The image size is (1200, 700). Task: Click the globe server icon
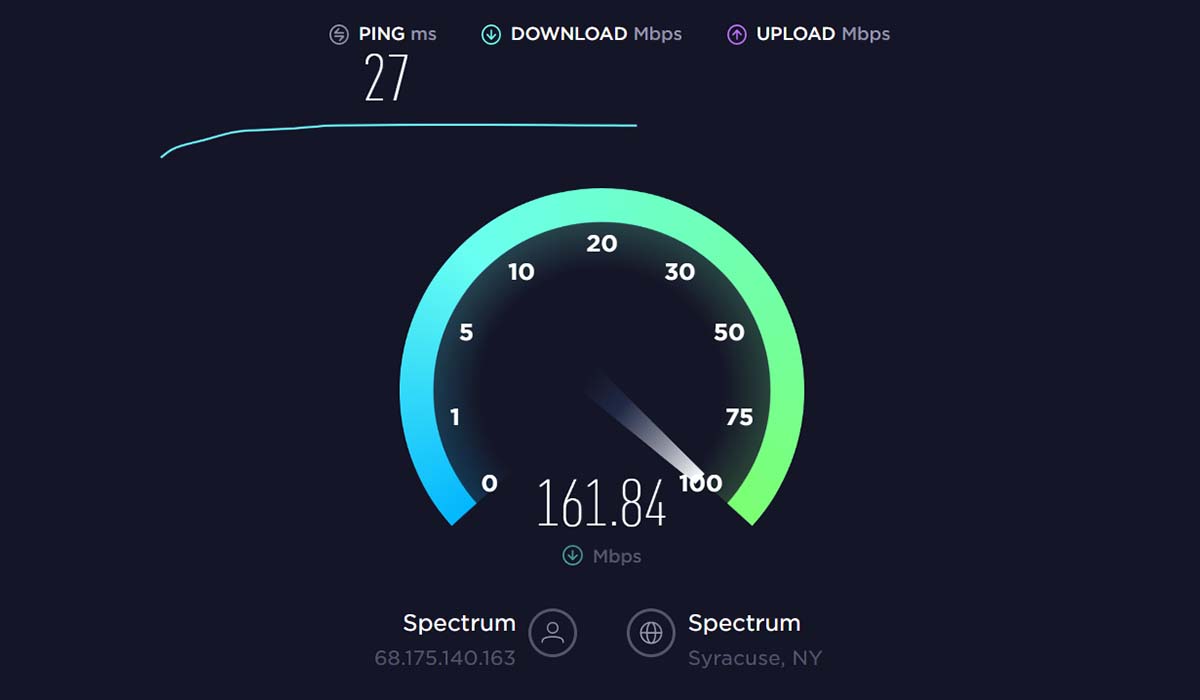coord(651,632)
